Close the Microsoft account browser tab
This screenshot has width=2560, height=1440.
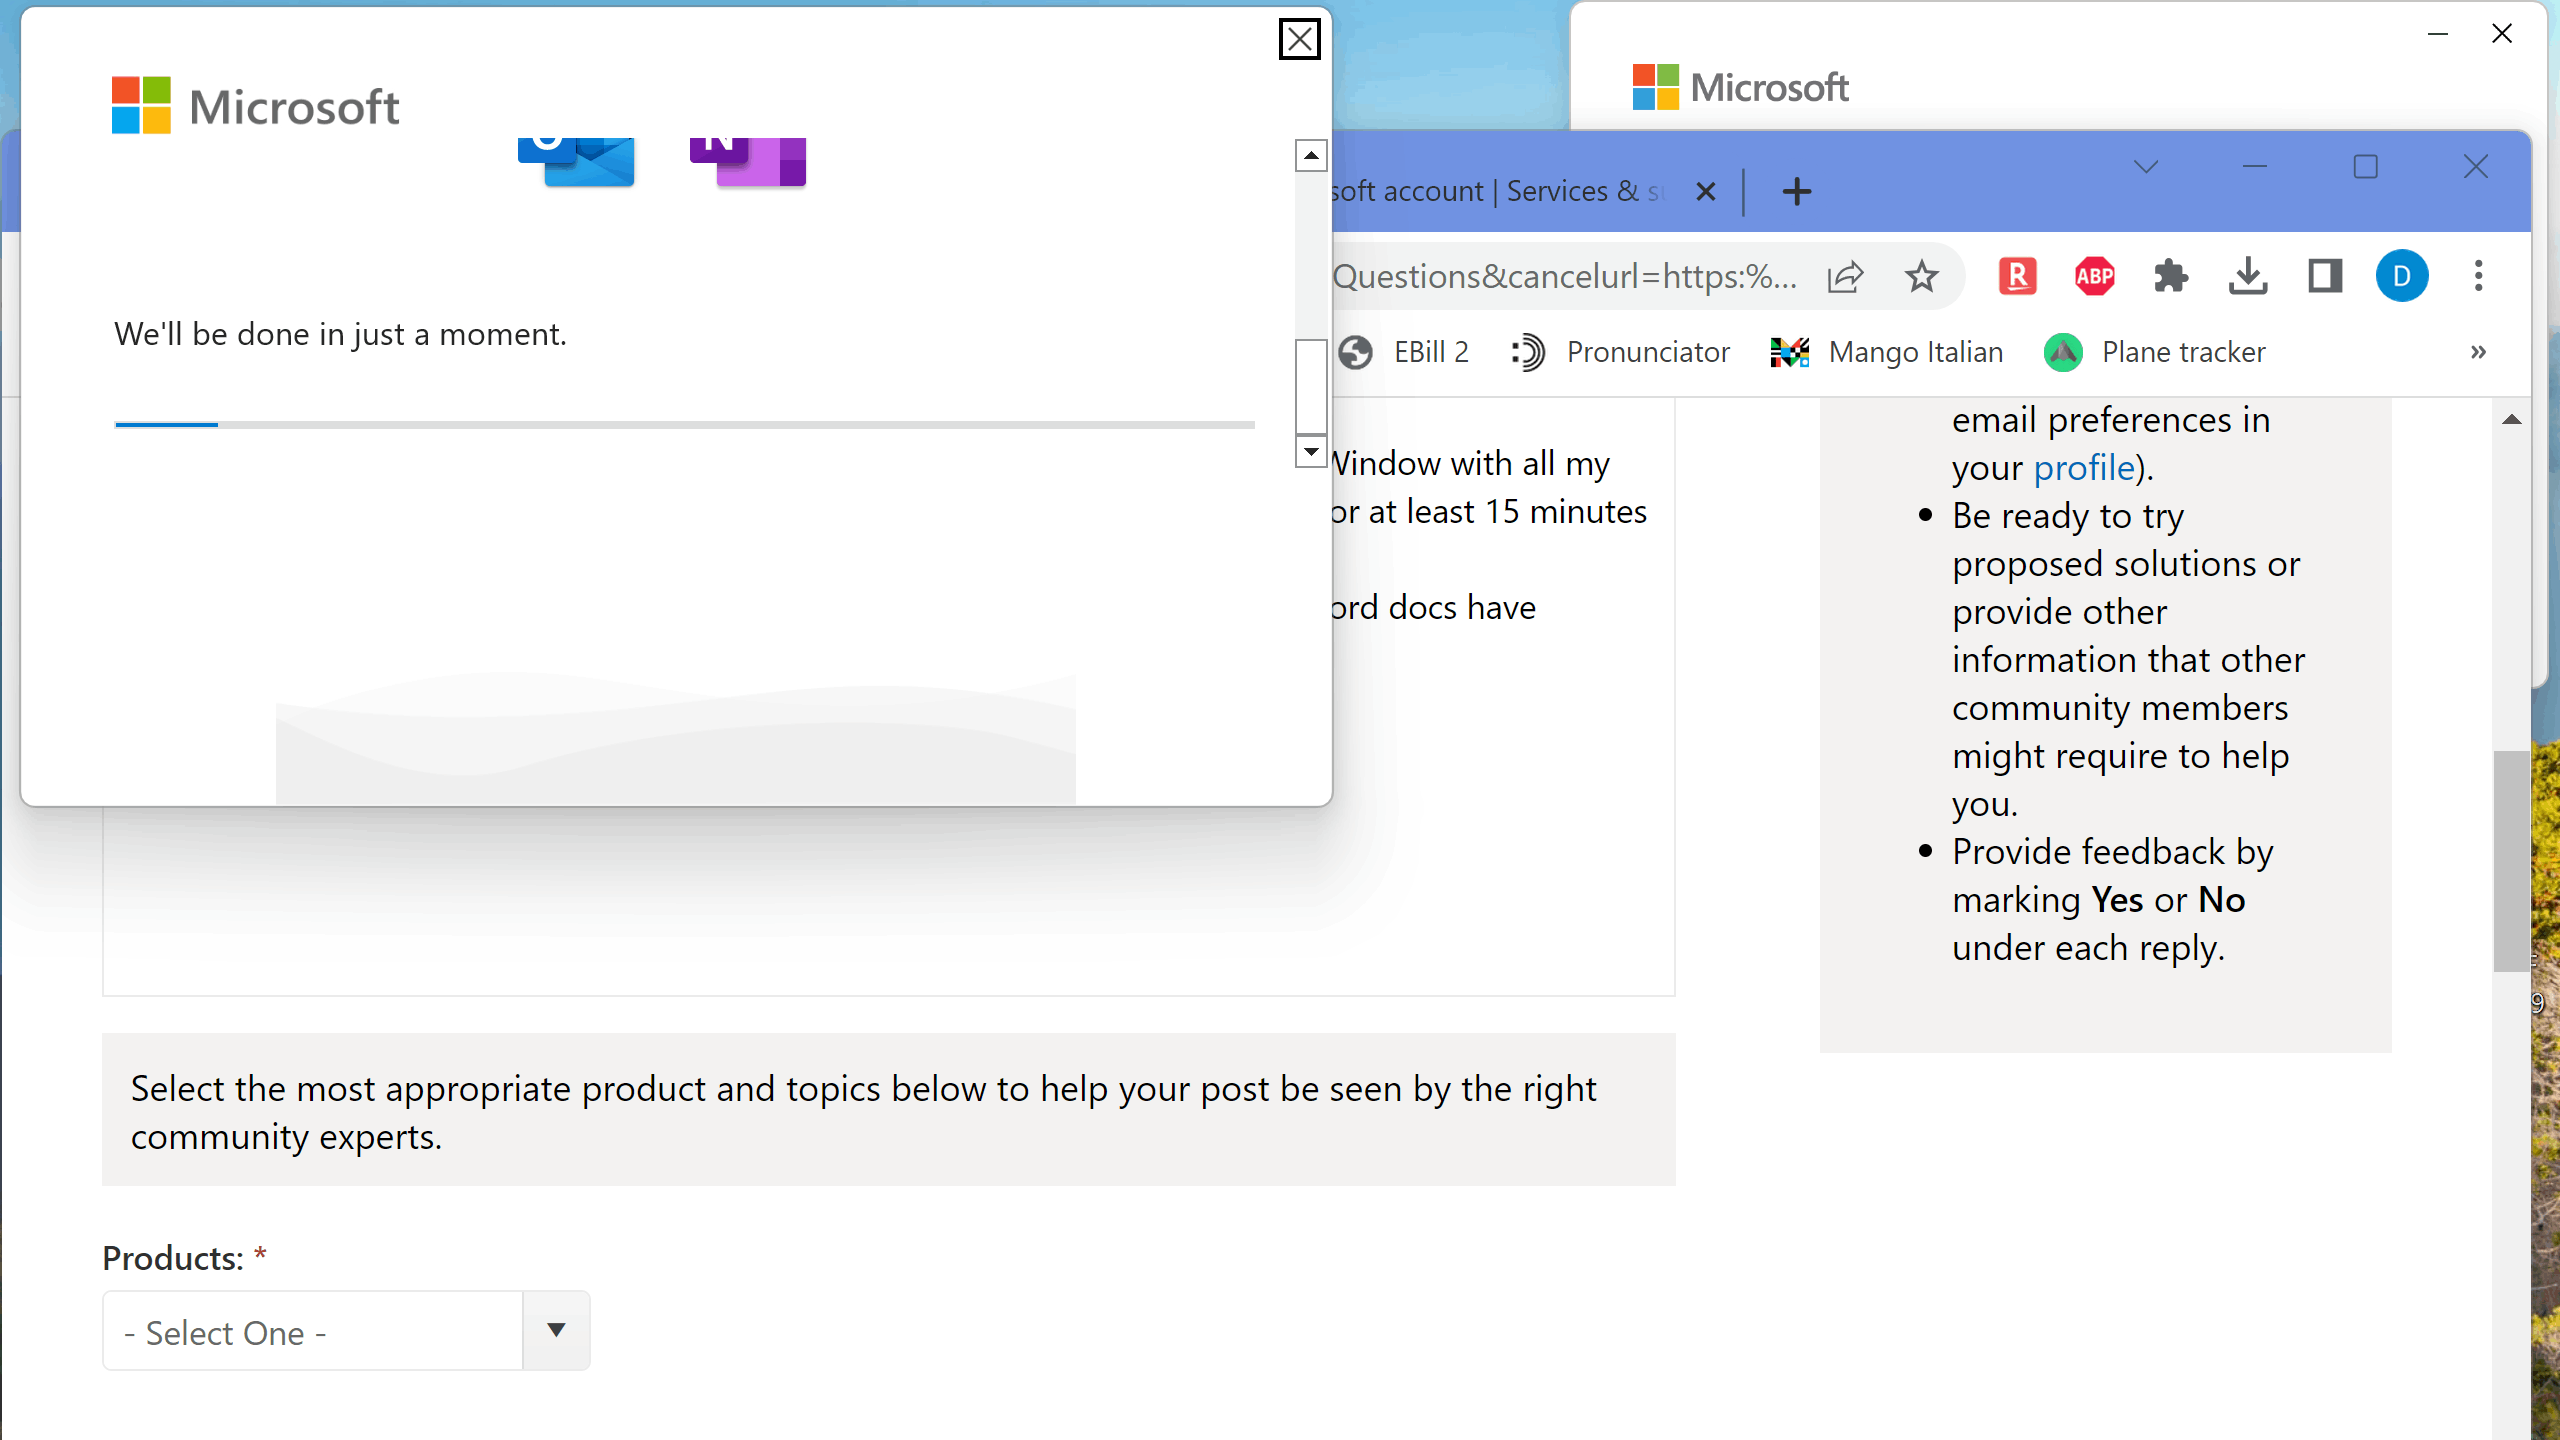click(x=1706, y=191)
